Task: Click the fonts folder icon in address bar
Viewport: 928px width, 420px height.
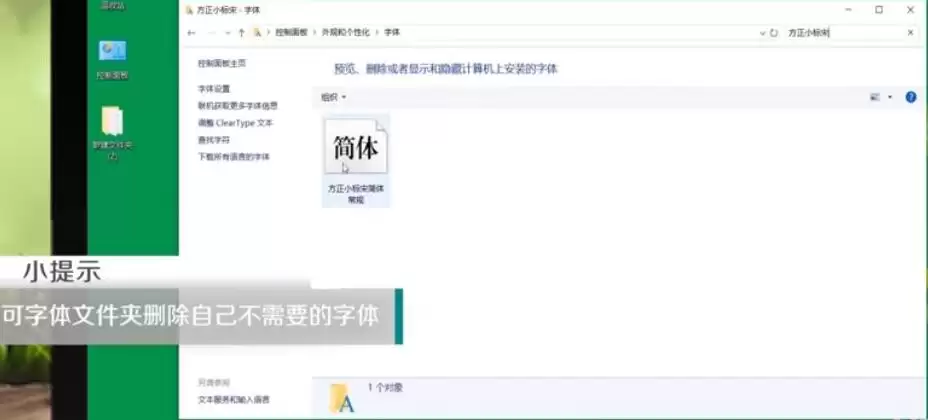Action: pos(257,33)
